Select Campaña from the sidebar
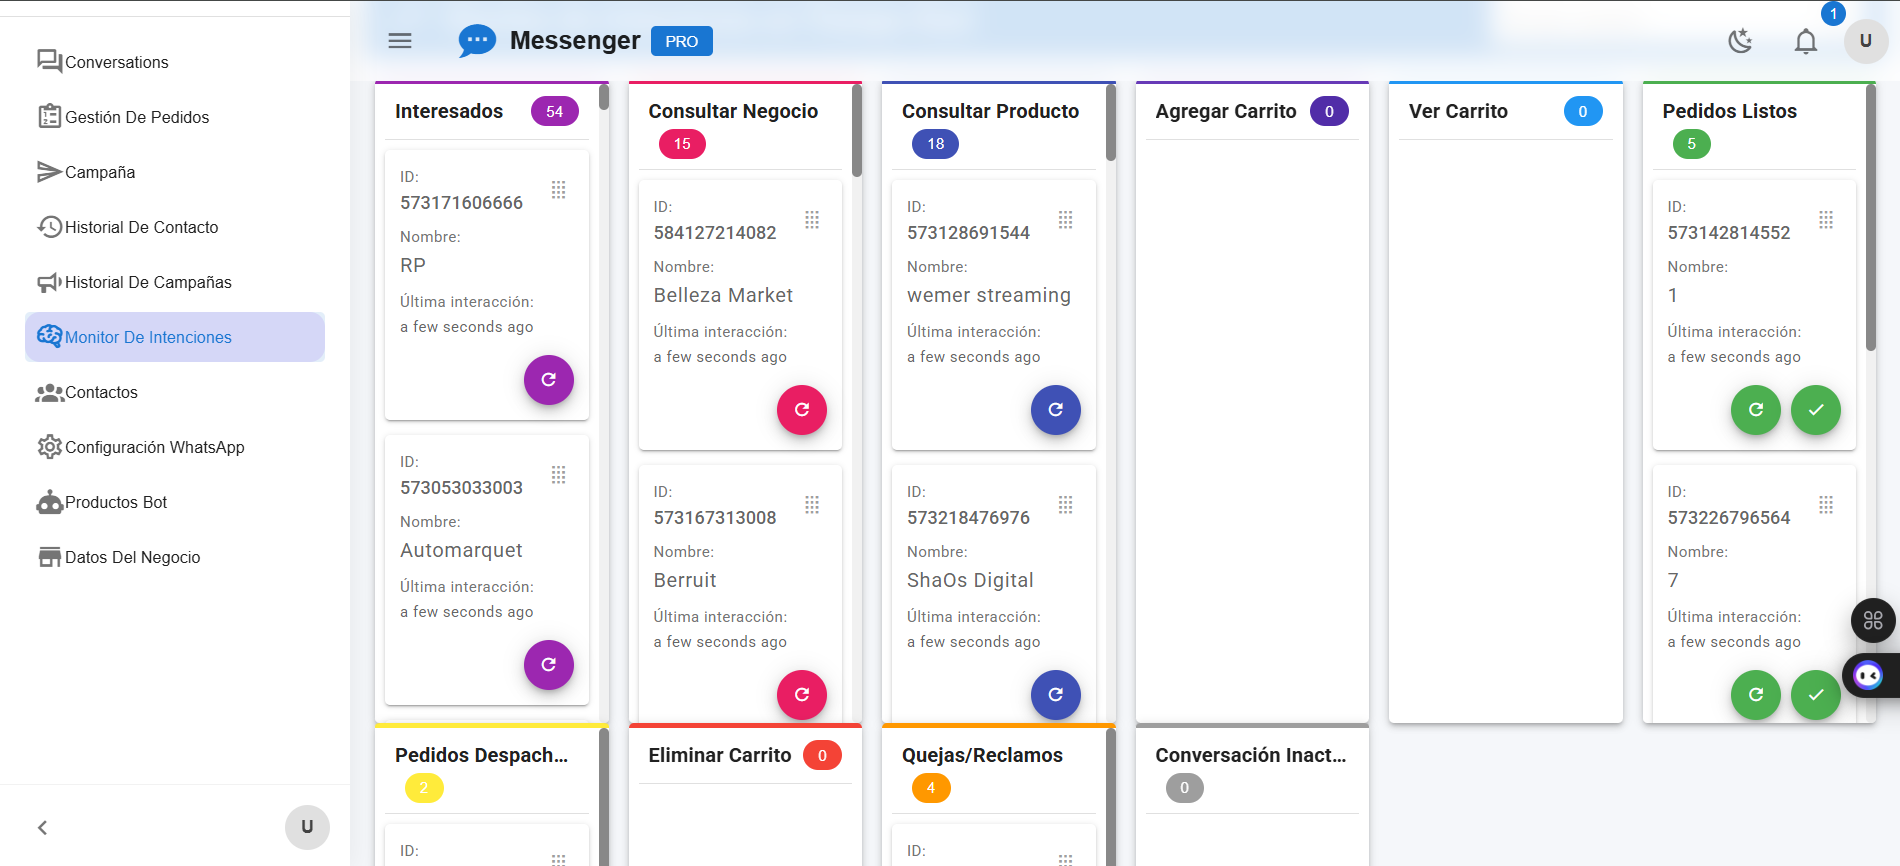The height and width of the screenshot is (866, 1900). point(99,172)
